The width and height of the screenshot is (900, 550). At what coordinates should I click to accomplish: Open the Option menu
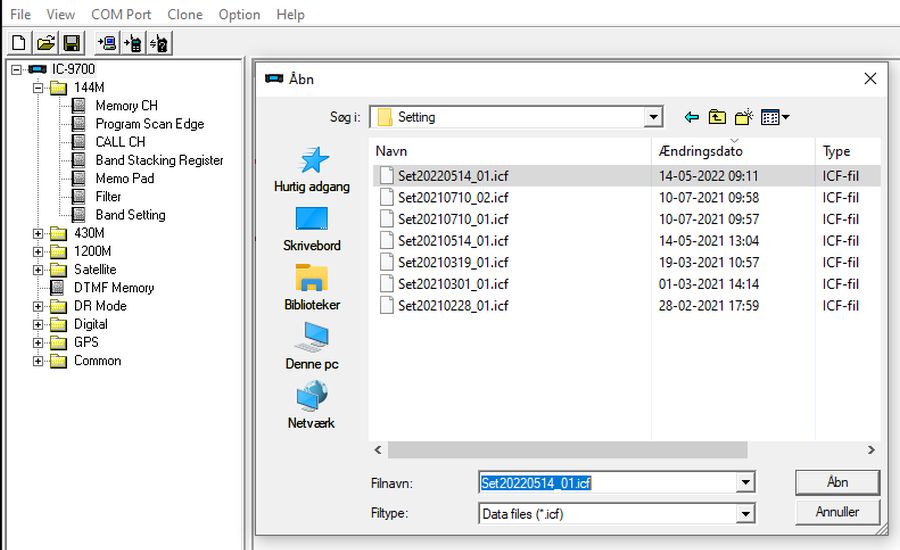click(x=239, y=14)
